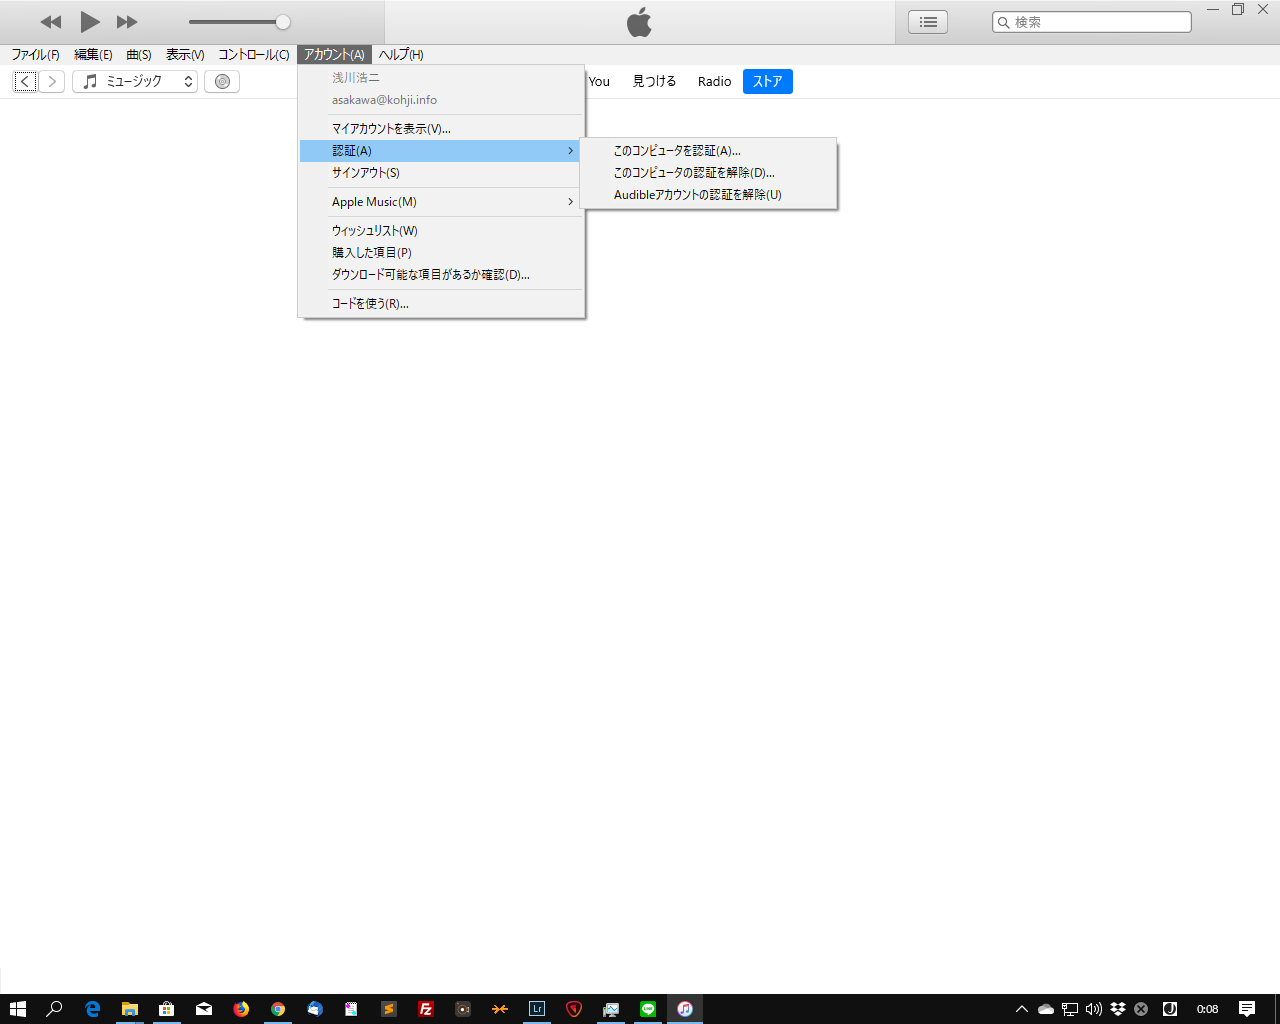Adjust the volume slider knob
Image resolution: width=1280 pixels, height=1024 pixels.
283,22
